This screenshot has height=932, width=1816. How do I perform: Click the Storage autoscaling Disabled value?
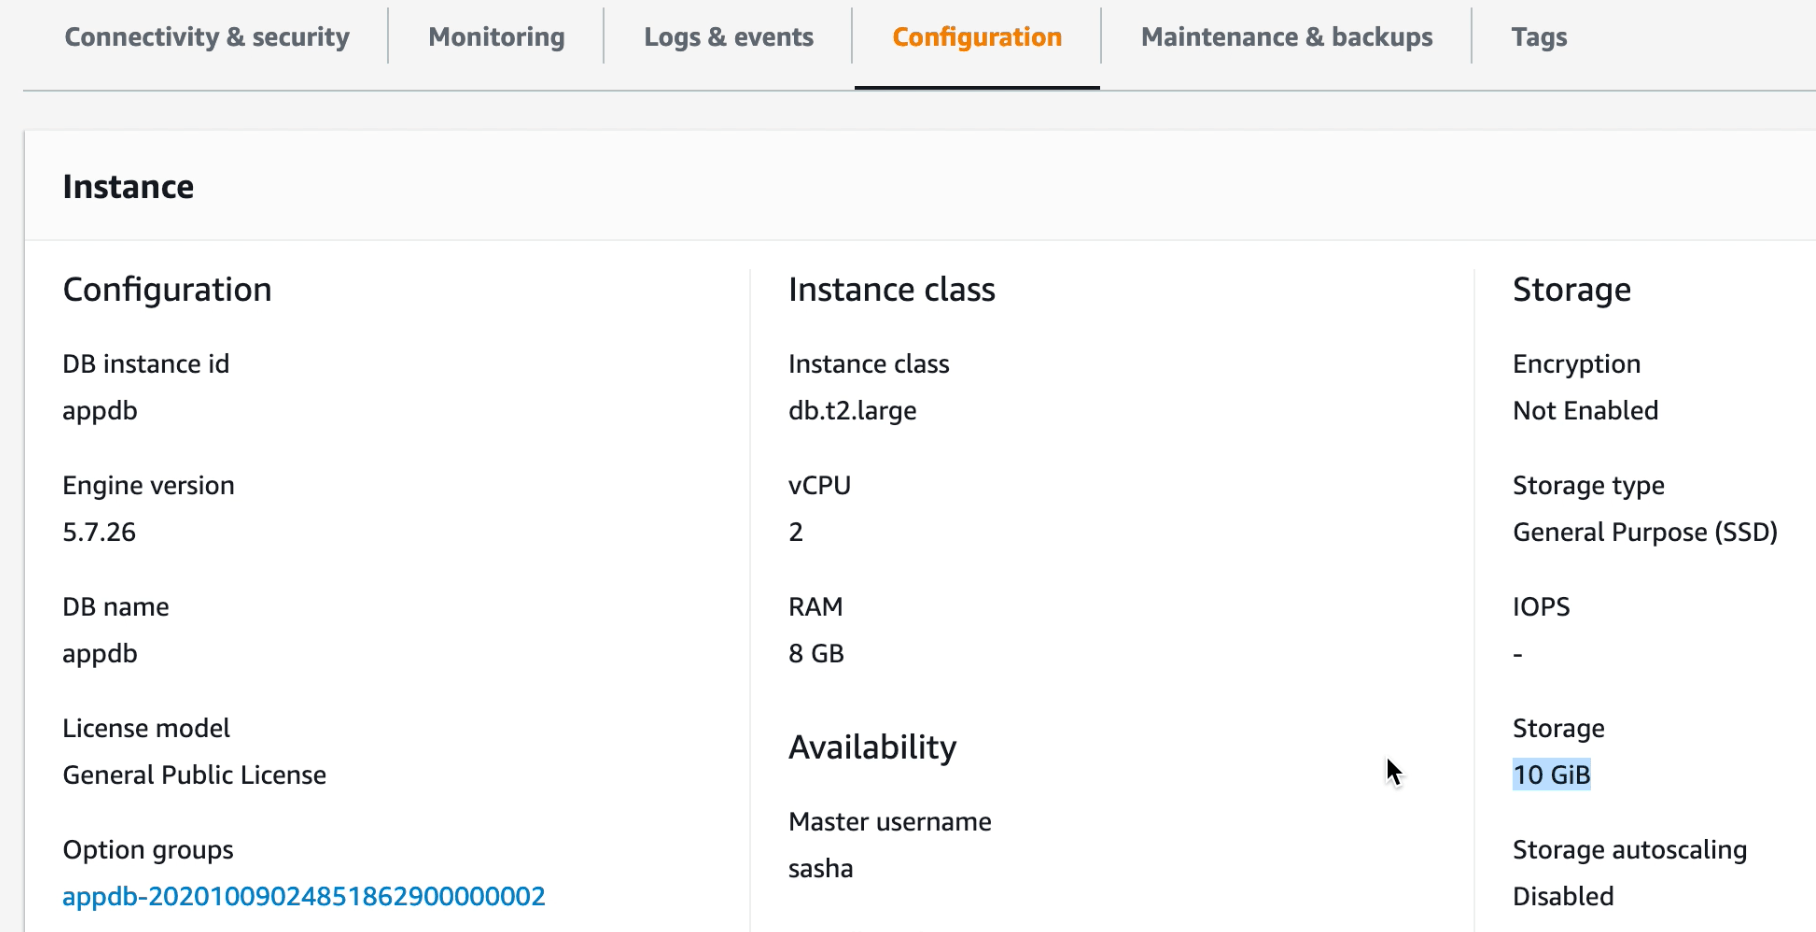[x=1563, y=896]
